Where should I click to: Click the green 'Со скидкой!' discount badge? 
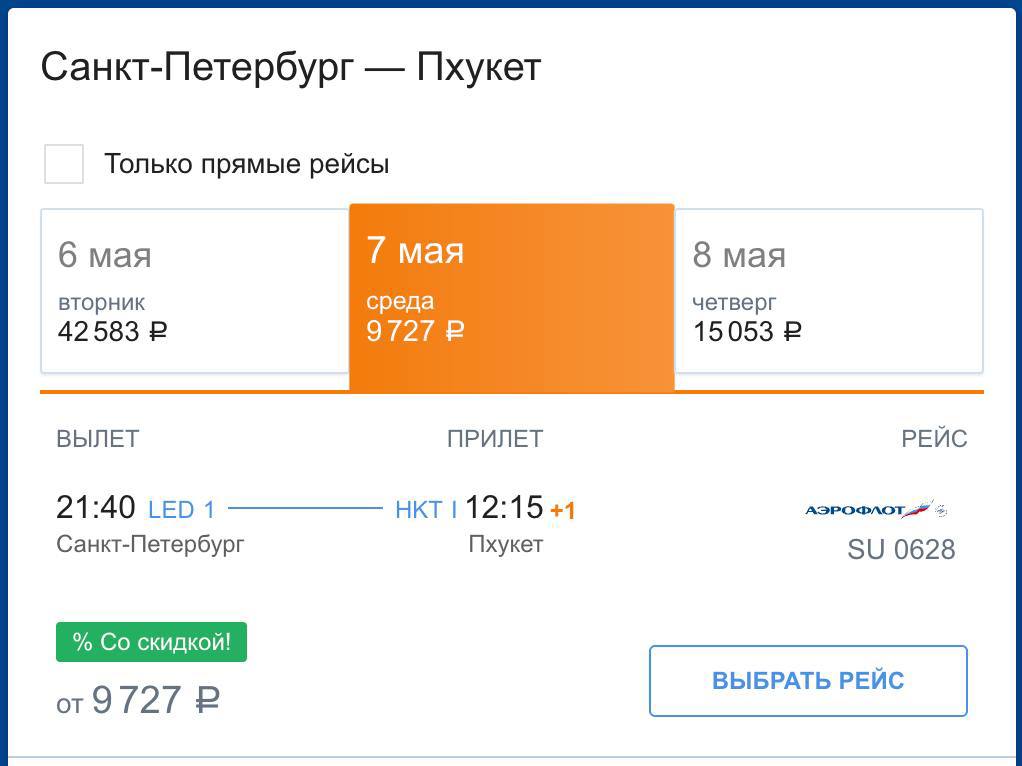click(x=151, y=642)
